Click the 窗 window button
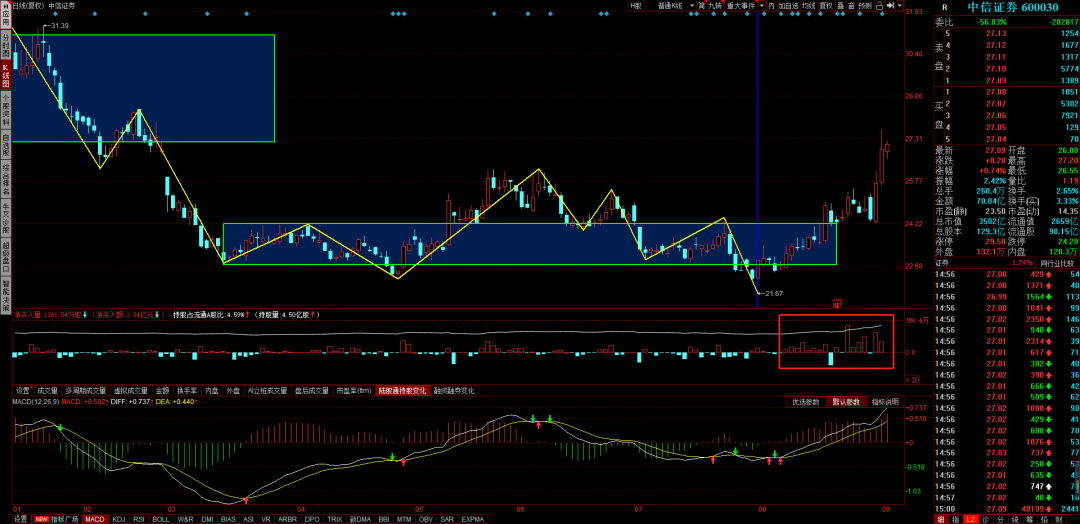Viewport: 1080px width, 524px height. click(851, 6)
